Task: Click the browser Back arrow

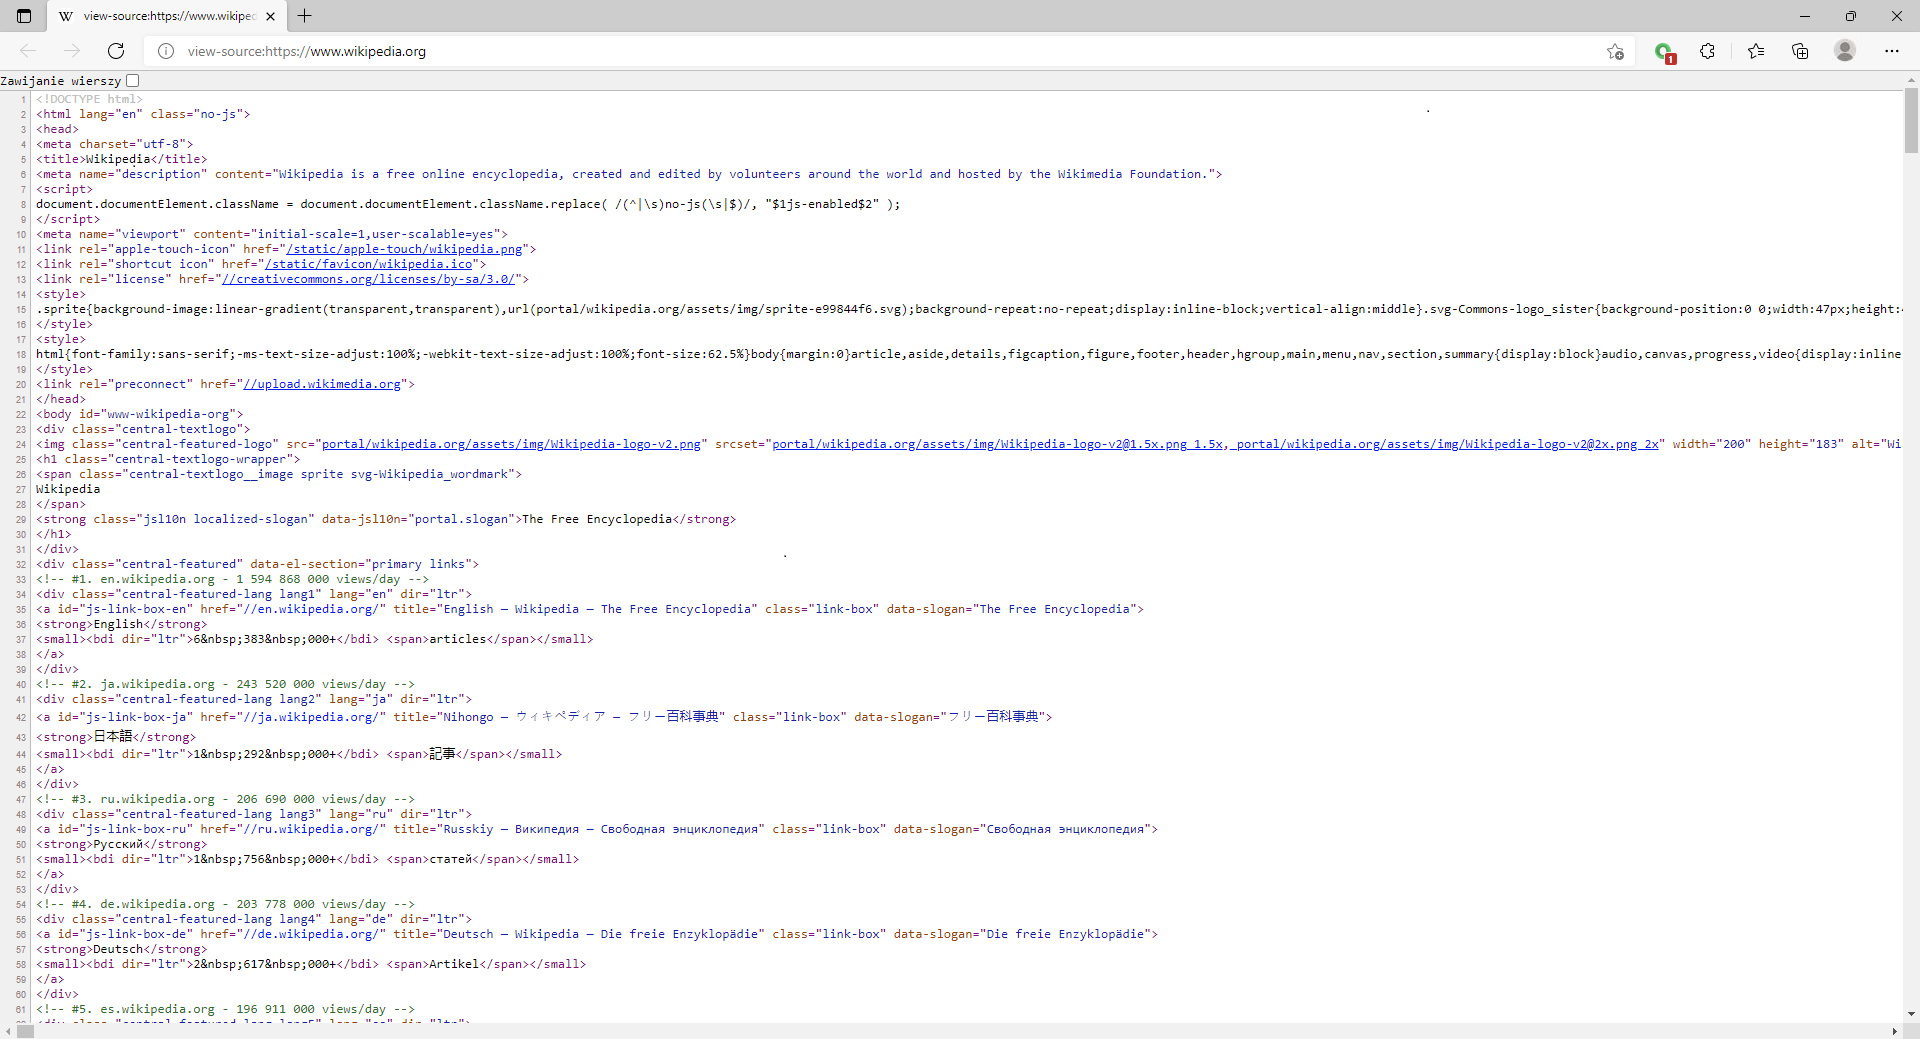Action: tap(28, 51)
